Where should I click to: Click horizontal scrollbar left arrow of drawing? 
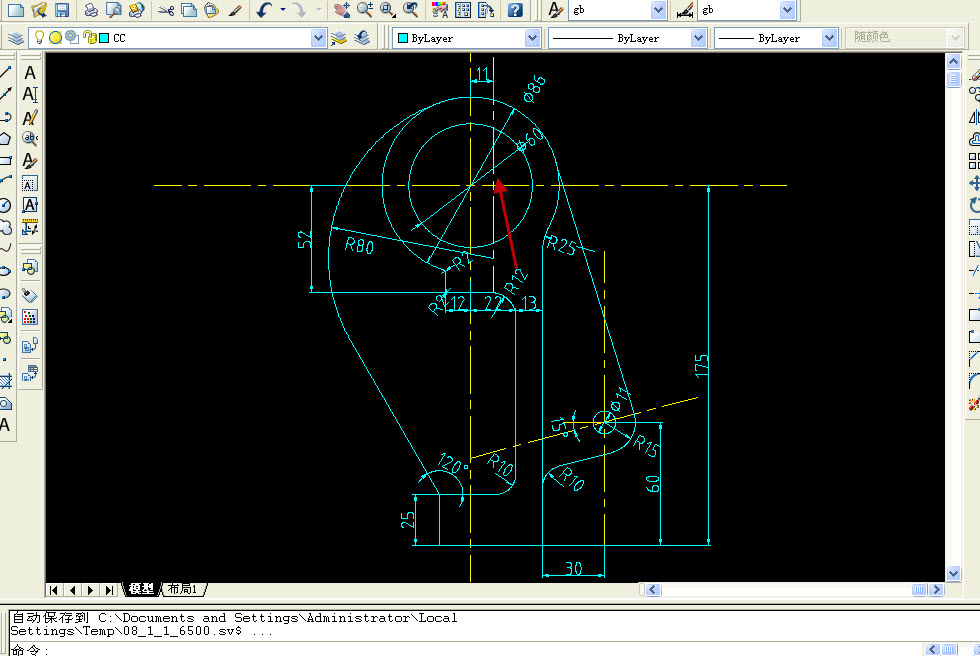point(653,590)
